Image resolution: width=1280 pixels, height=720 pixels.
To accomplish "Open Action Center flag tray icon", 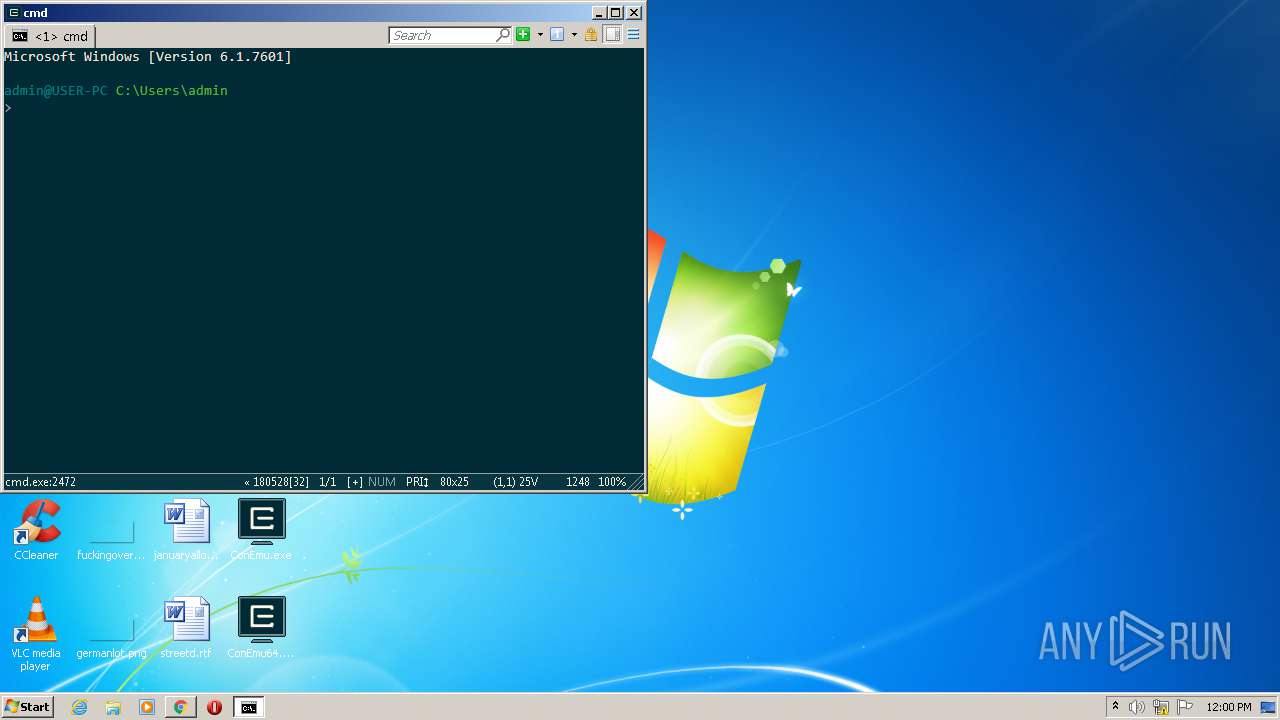I will click(x=1185, y=707).
